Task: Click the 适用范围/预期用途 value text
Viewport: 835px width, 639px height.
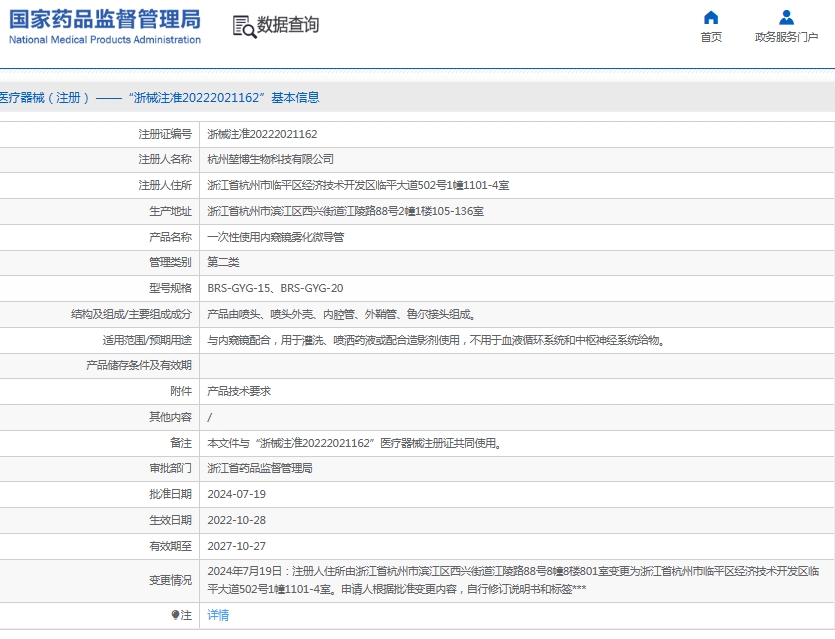Action: click(x=437, y=340)
